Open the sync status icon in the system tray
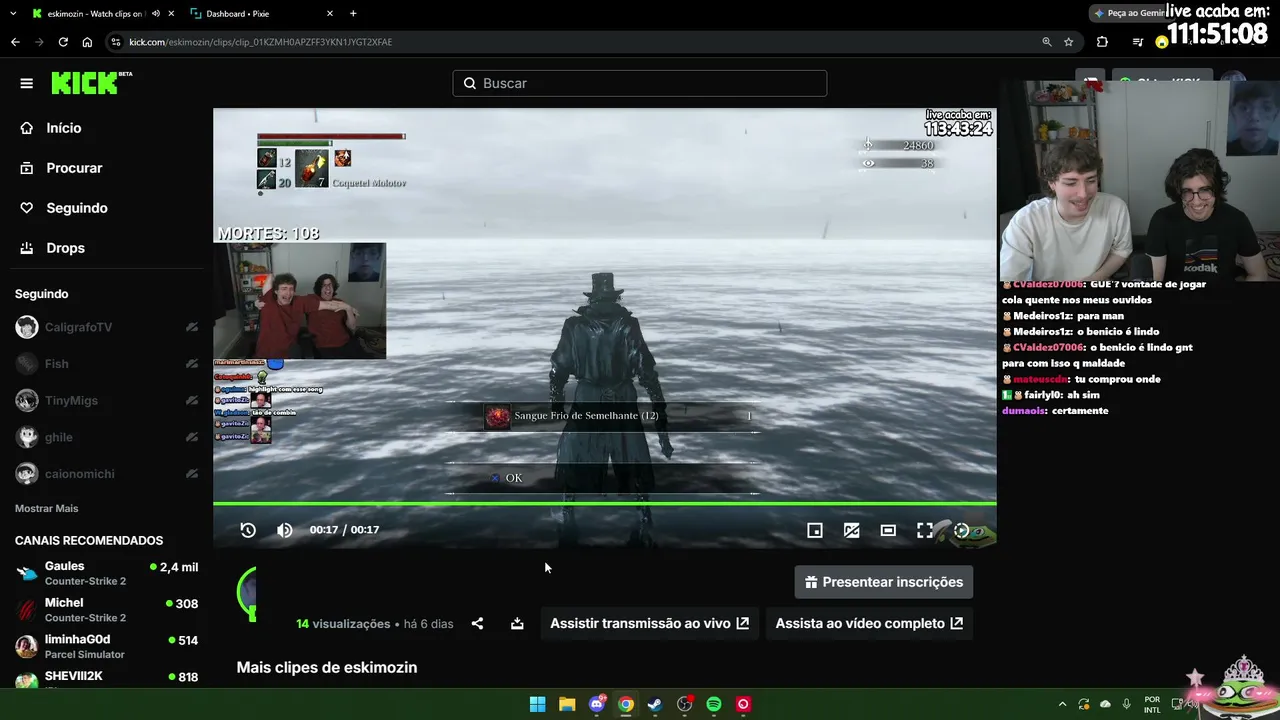This screenshot has height=720, width=1280. tap(1084, 704)
